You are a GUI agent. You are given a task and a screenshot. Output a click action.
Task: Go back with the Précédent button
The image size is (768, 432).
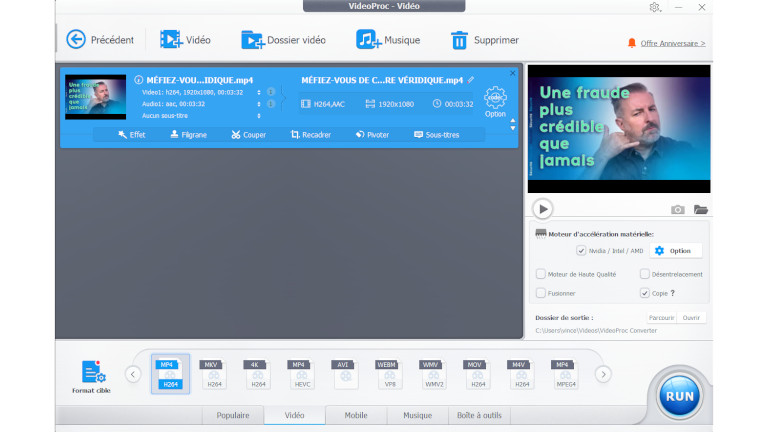[100, 40]
